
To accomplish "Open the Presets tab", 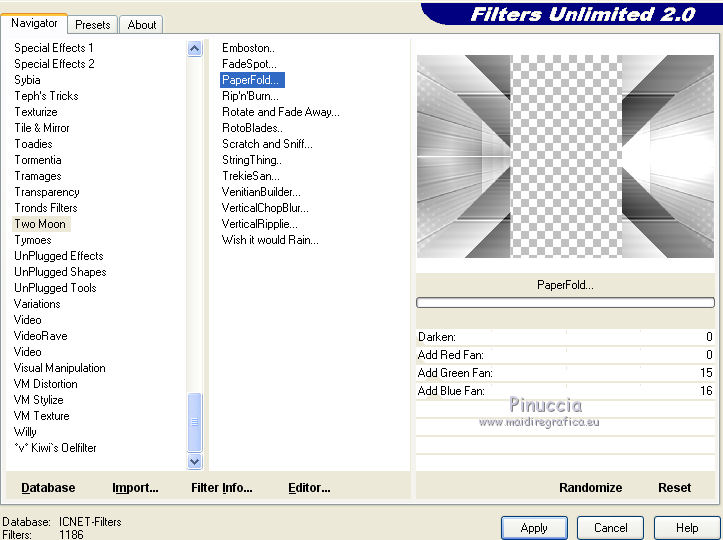I will click(93, 25).
